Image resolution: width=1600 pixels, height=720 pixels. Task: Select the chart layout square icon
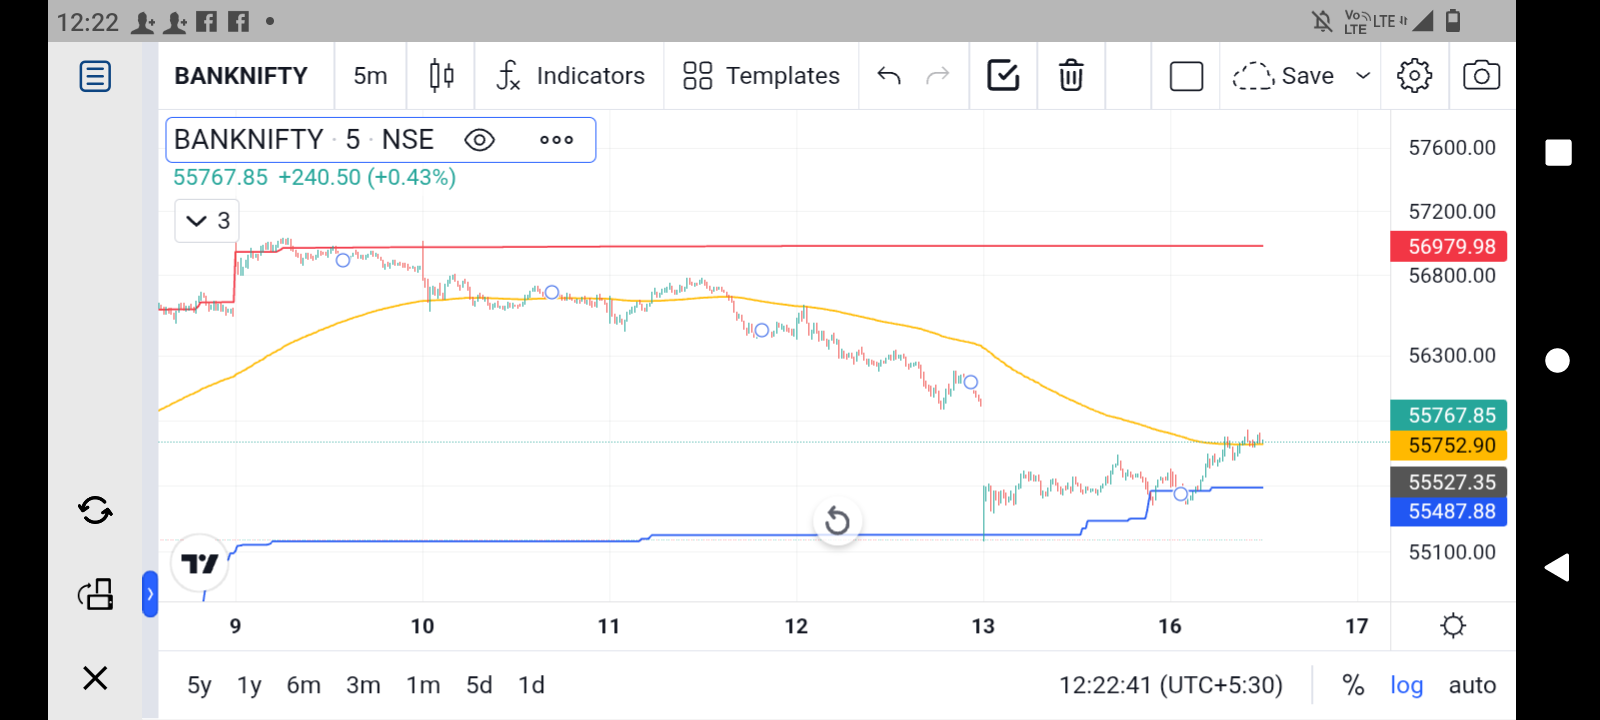(x=1186, y=76)
